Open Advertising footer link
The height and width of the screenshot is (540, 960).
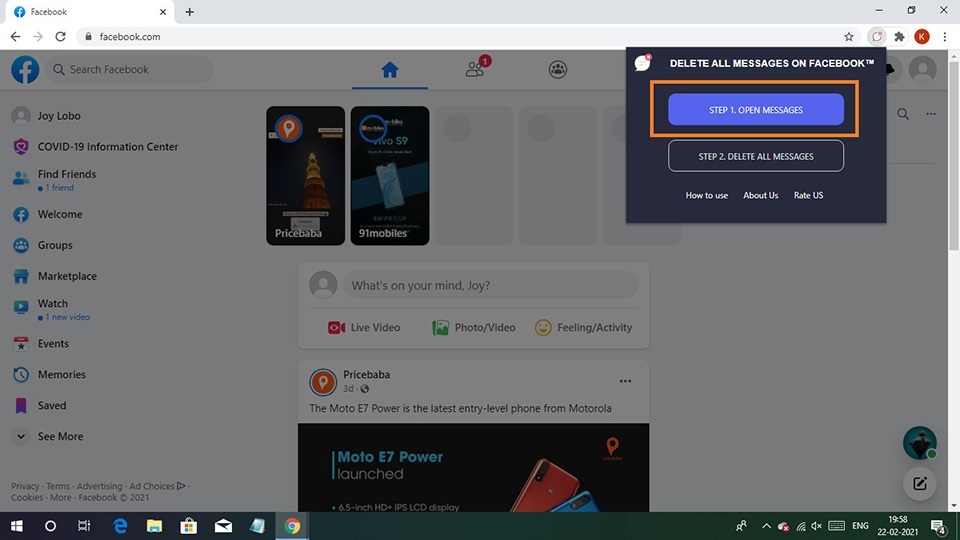pos(99,486)
